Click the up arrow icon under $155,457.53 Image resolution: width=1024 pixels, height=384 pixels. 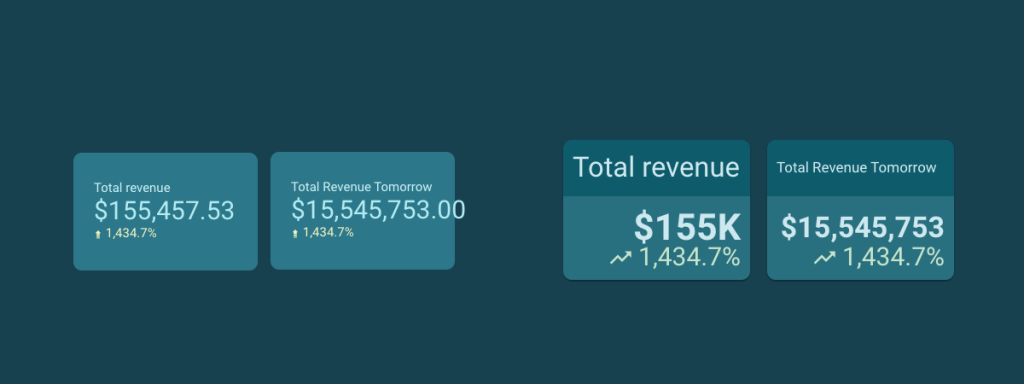(98, 234)
